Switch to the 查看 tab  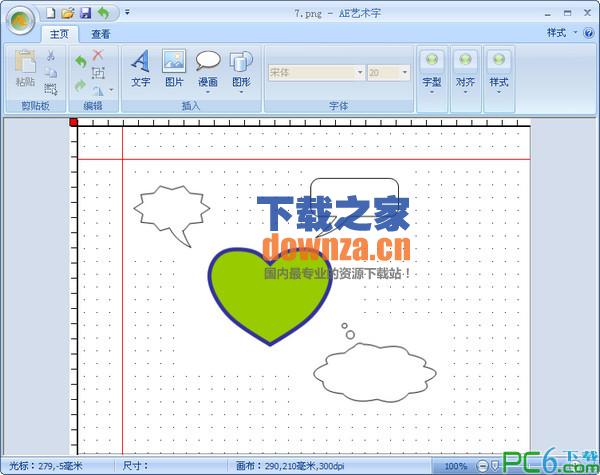101,34
